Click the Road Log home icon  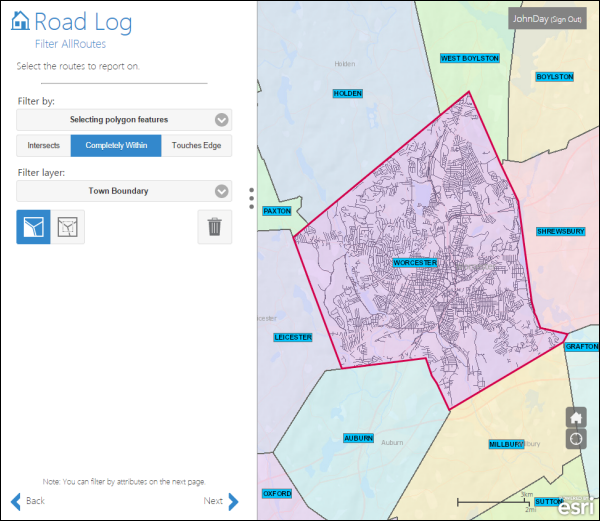pyautogui.click(x=20, y=22)
